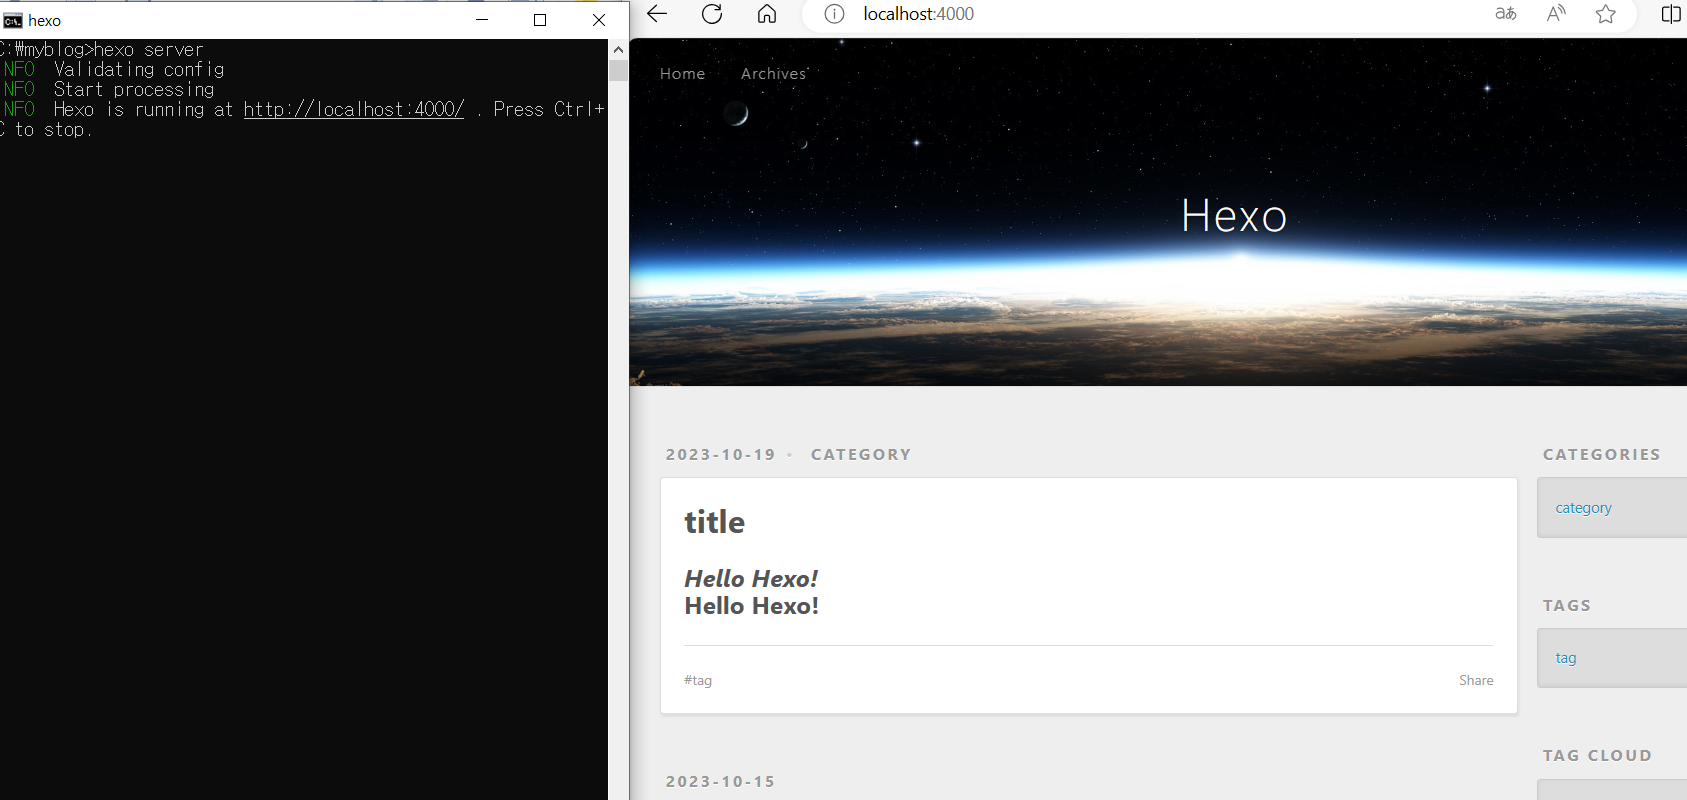Click the 'hexo server' command text
This screenshot has height=800, width=1687.
pos(149,49)
